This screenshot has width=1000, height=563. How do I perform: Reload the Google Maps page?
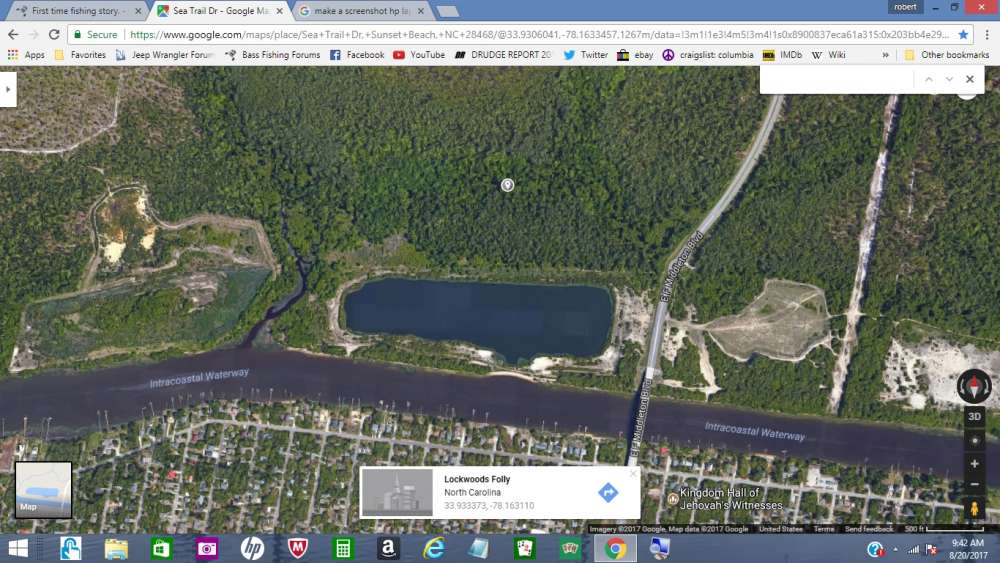click(x=54, y=34)
